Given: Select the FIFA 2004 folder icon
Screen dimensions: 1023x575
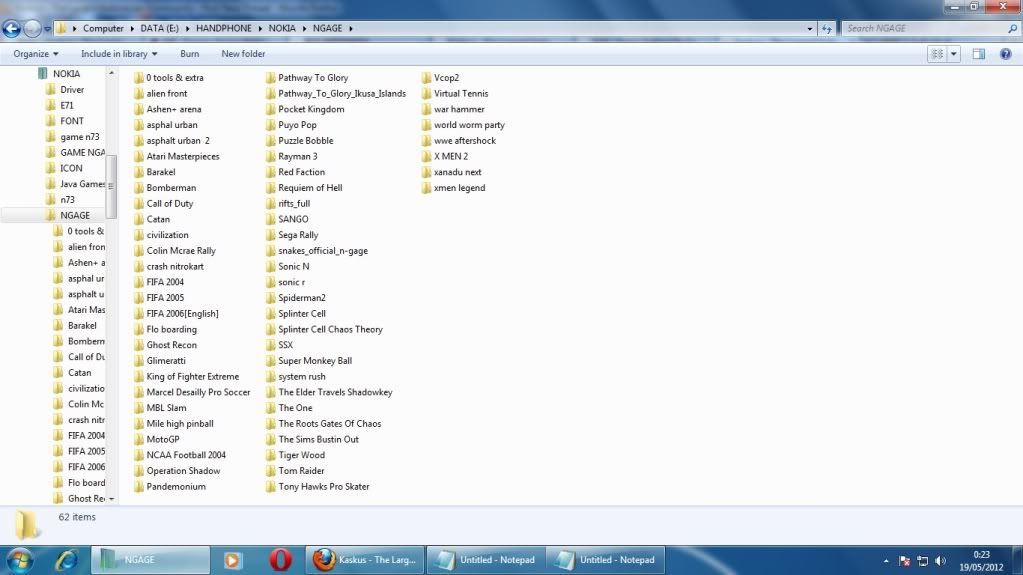Looking at the screenshot, I should pyautogui.click(x=138, y=282).
